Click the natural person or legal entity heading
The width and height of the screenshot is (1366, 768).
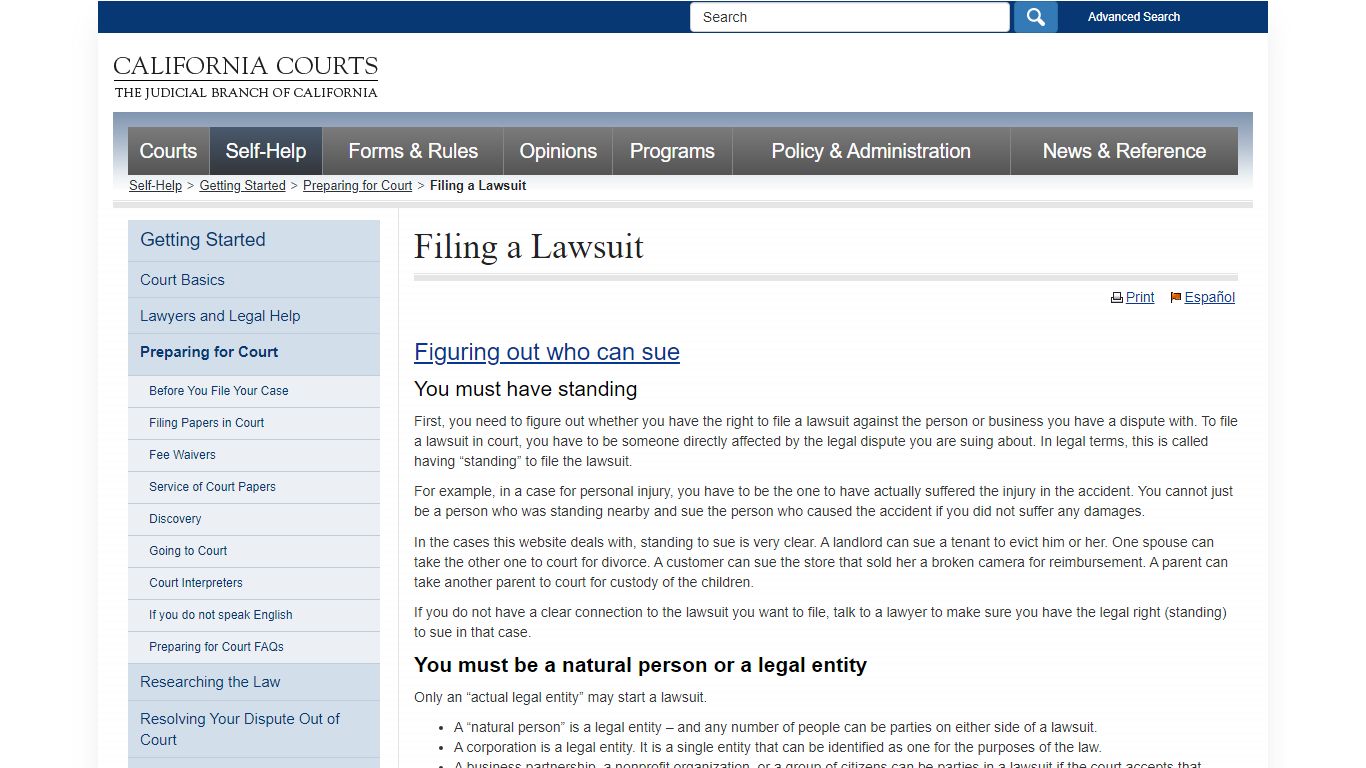(641, 665)
